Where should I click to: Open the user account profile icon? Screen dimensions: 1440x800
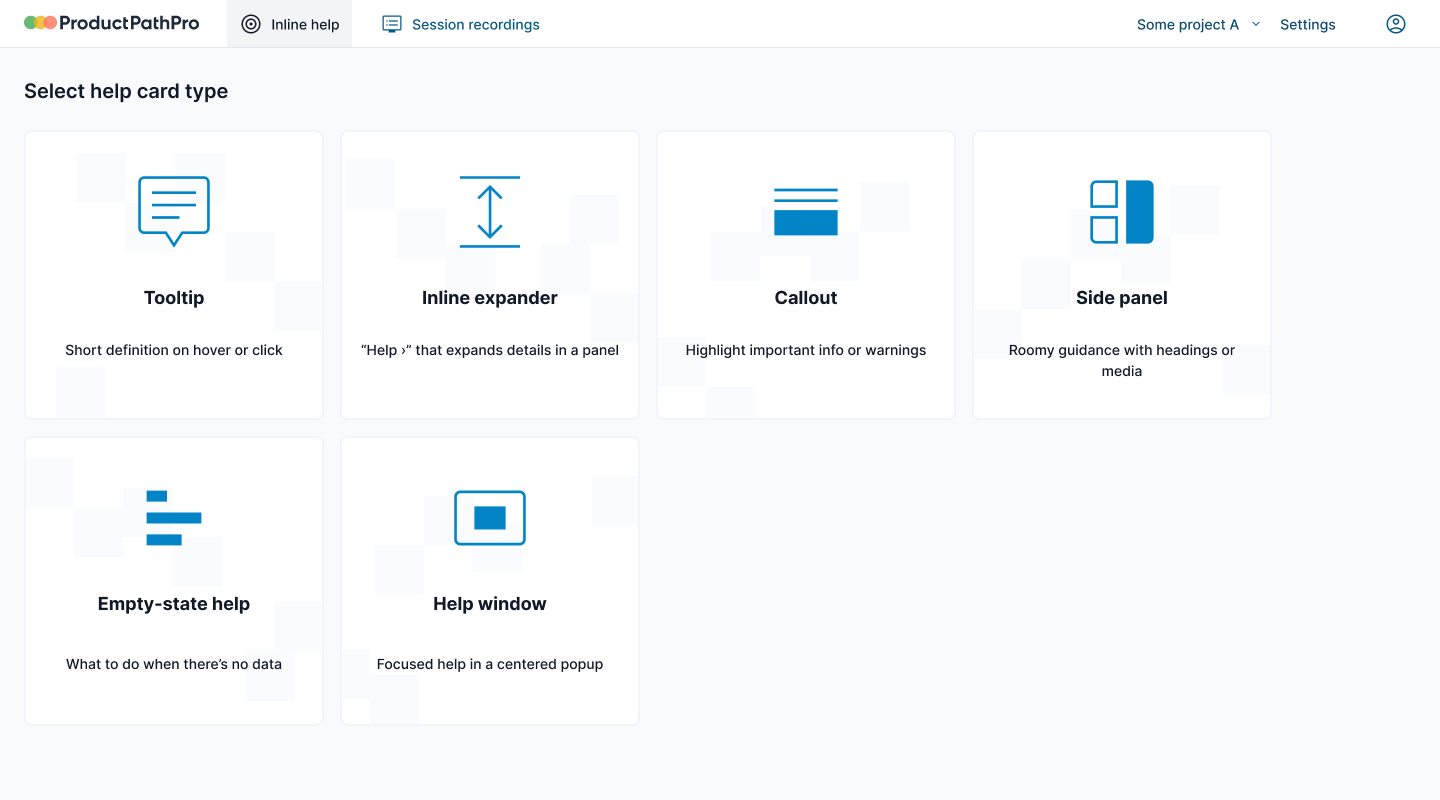coord(1396,24)
